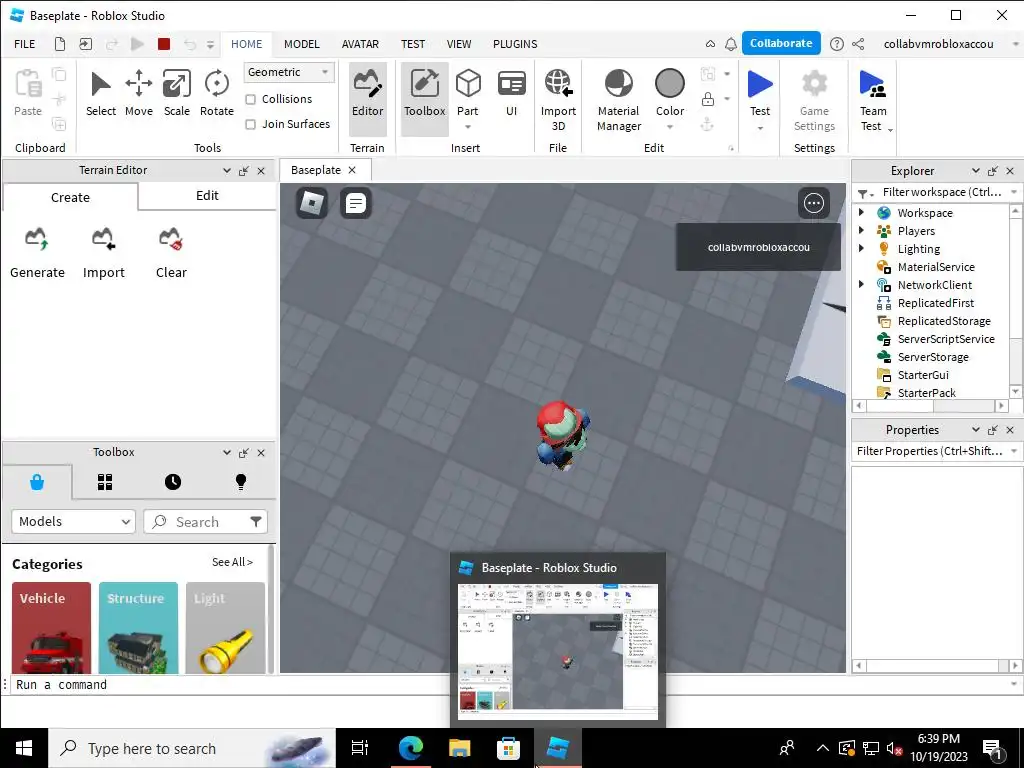Open Team Test
This screenshot has width=1024, height=768.
(872, 99)
